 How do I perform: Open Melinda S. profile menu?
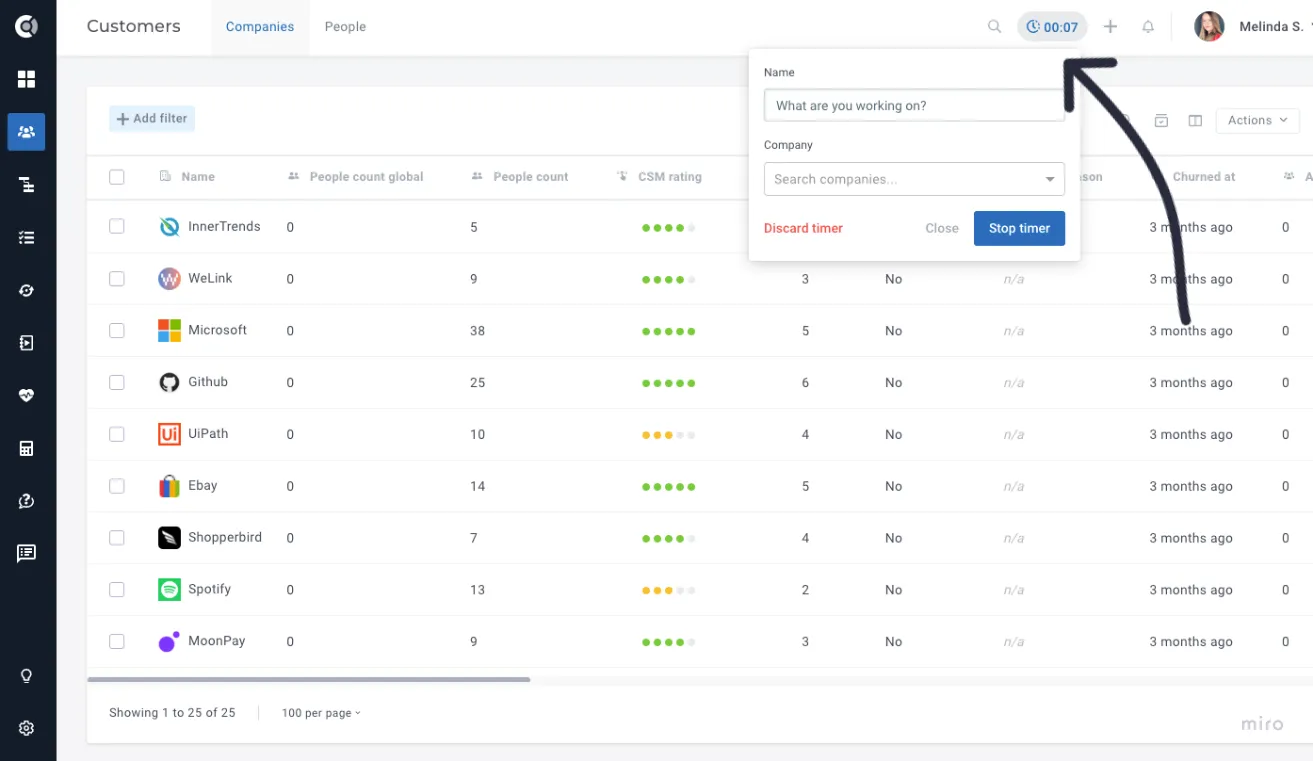click(1254, 27)
